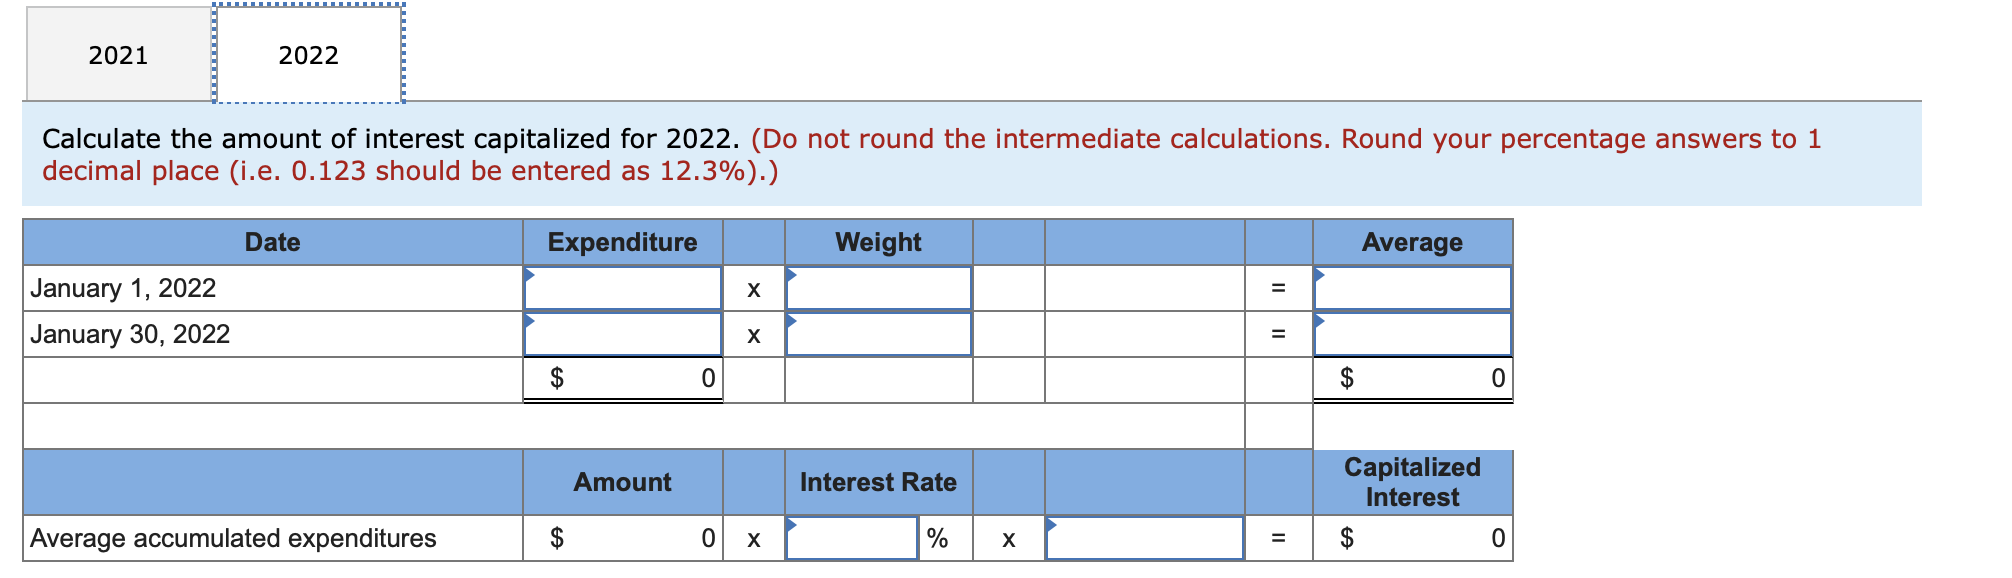Open the Interest Rate percentage dropdown field
Image resolution: width=2012 pixels, height=578 pixels.
pos(850,538)
